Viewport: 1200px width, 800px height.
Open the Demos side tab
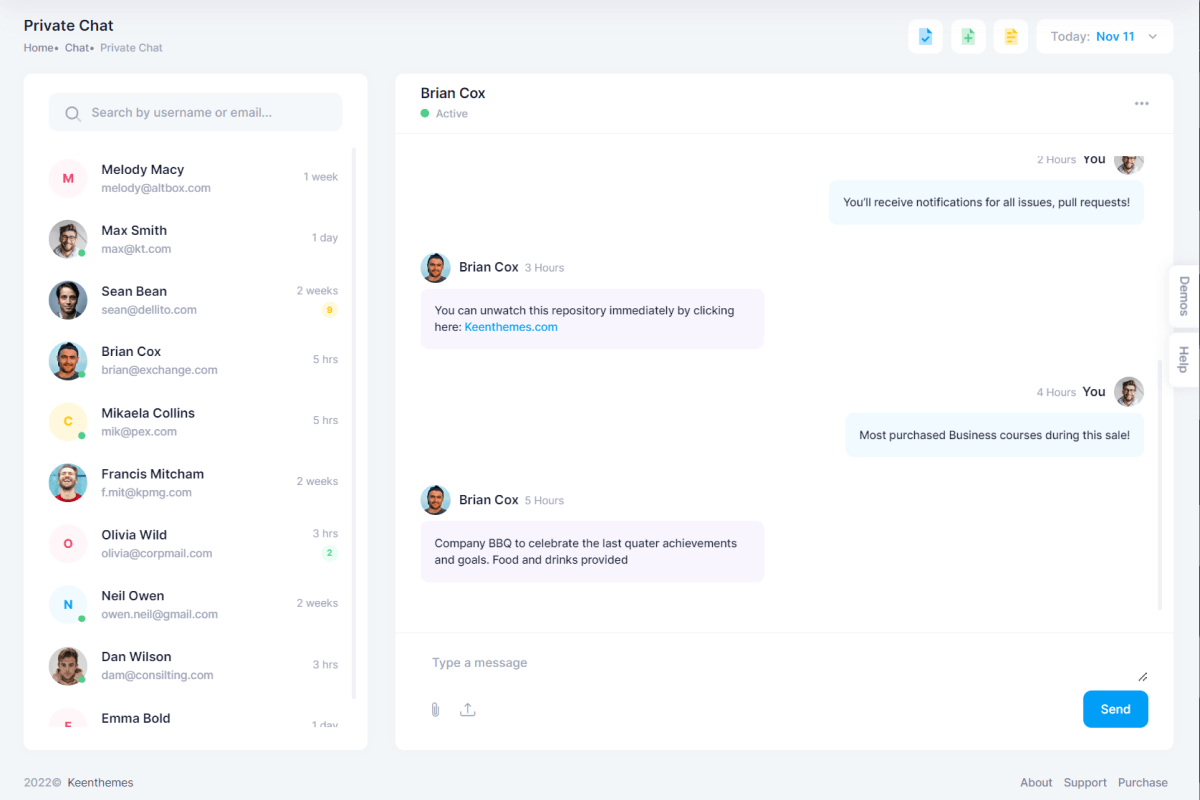point(1184,296)
